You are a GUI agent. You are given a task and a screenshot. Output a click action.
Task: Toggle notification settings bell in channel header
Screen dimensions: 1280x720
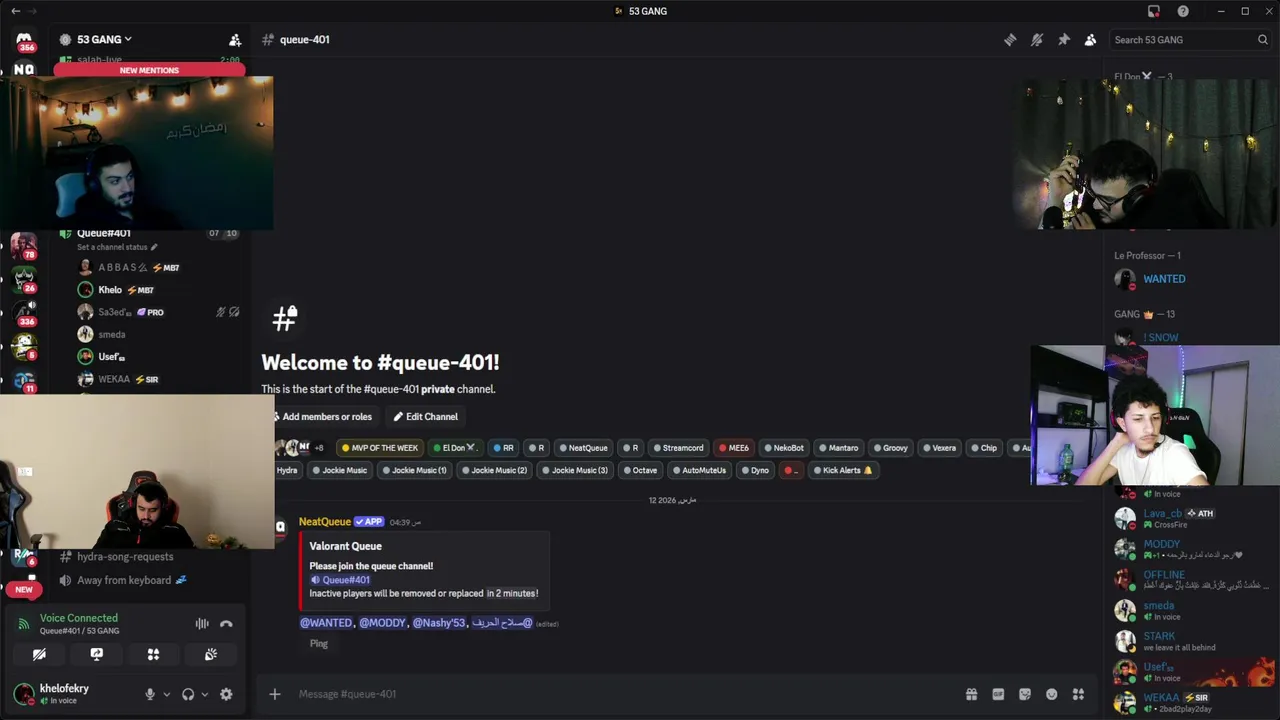pyautogui.click(x=1037, y=40)
